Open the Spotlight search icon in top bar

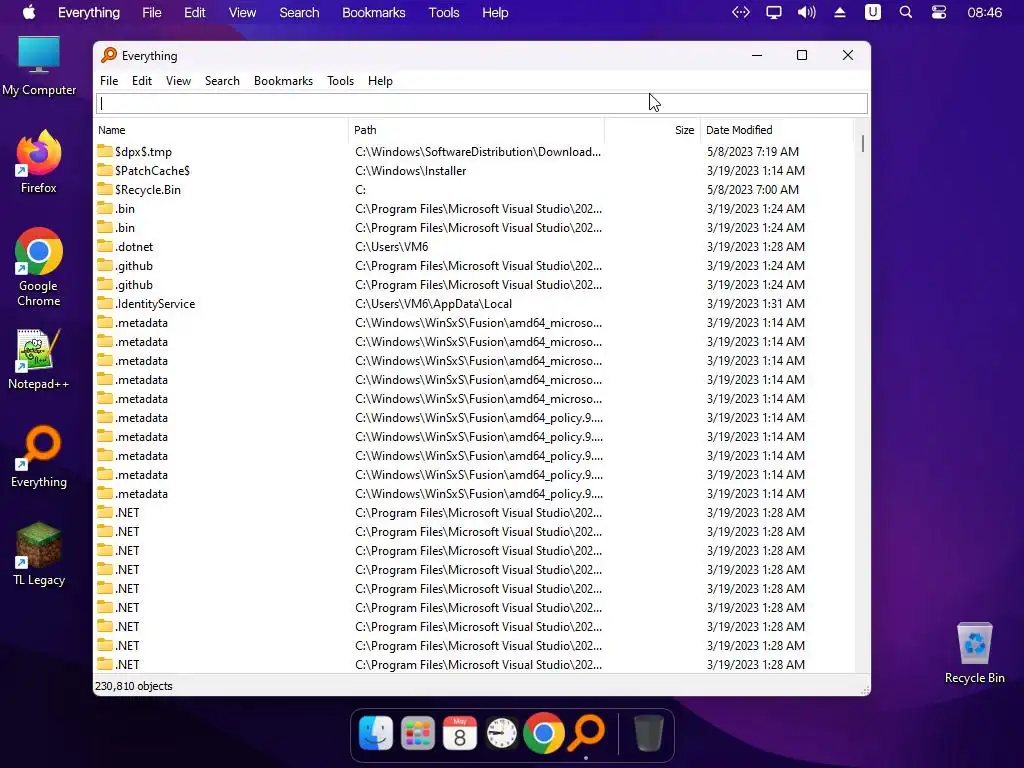[x=906, y=12]
